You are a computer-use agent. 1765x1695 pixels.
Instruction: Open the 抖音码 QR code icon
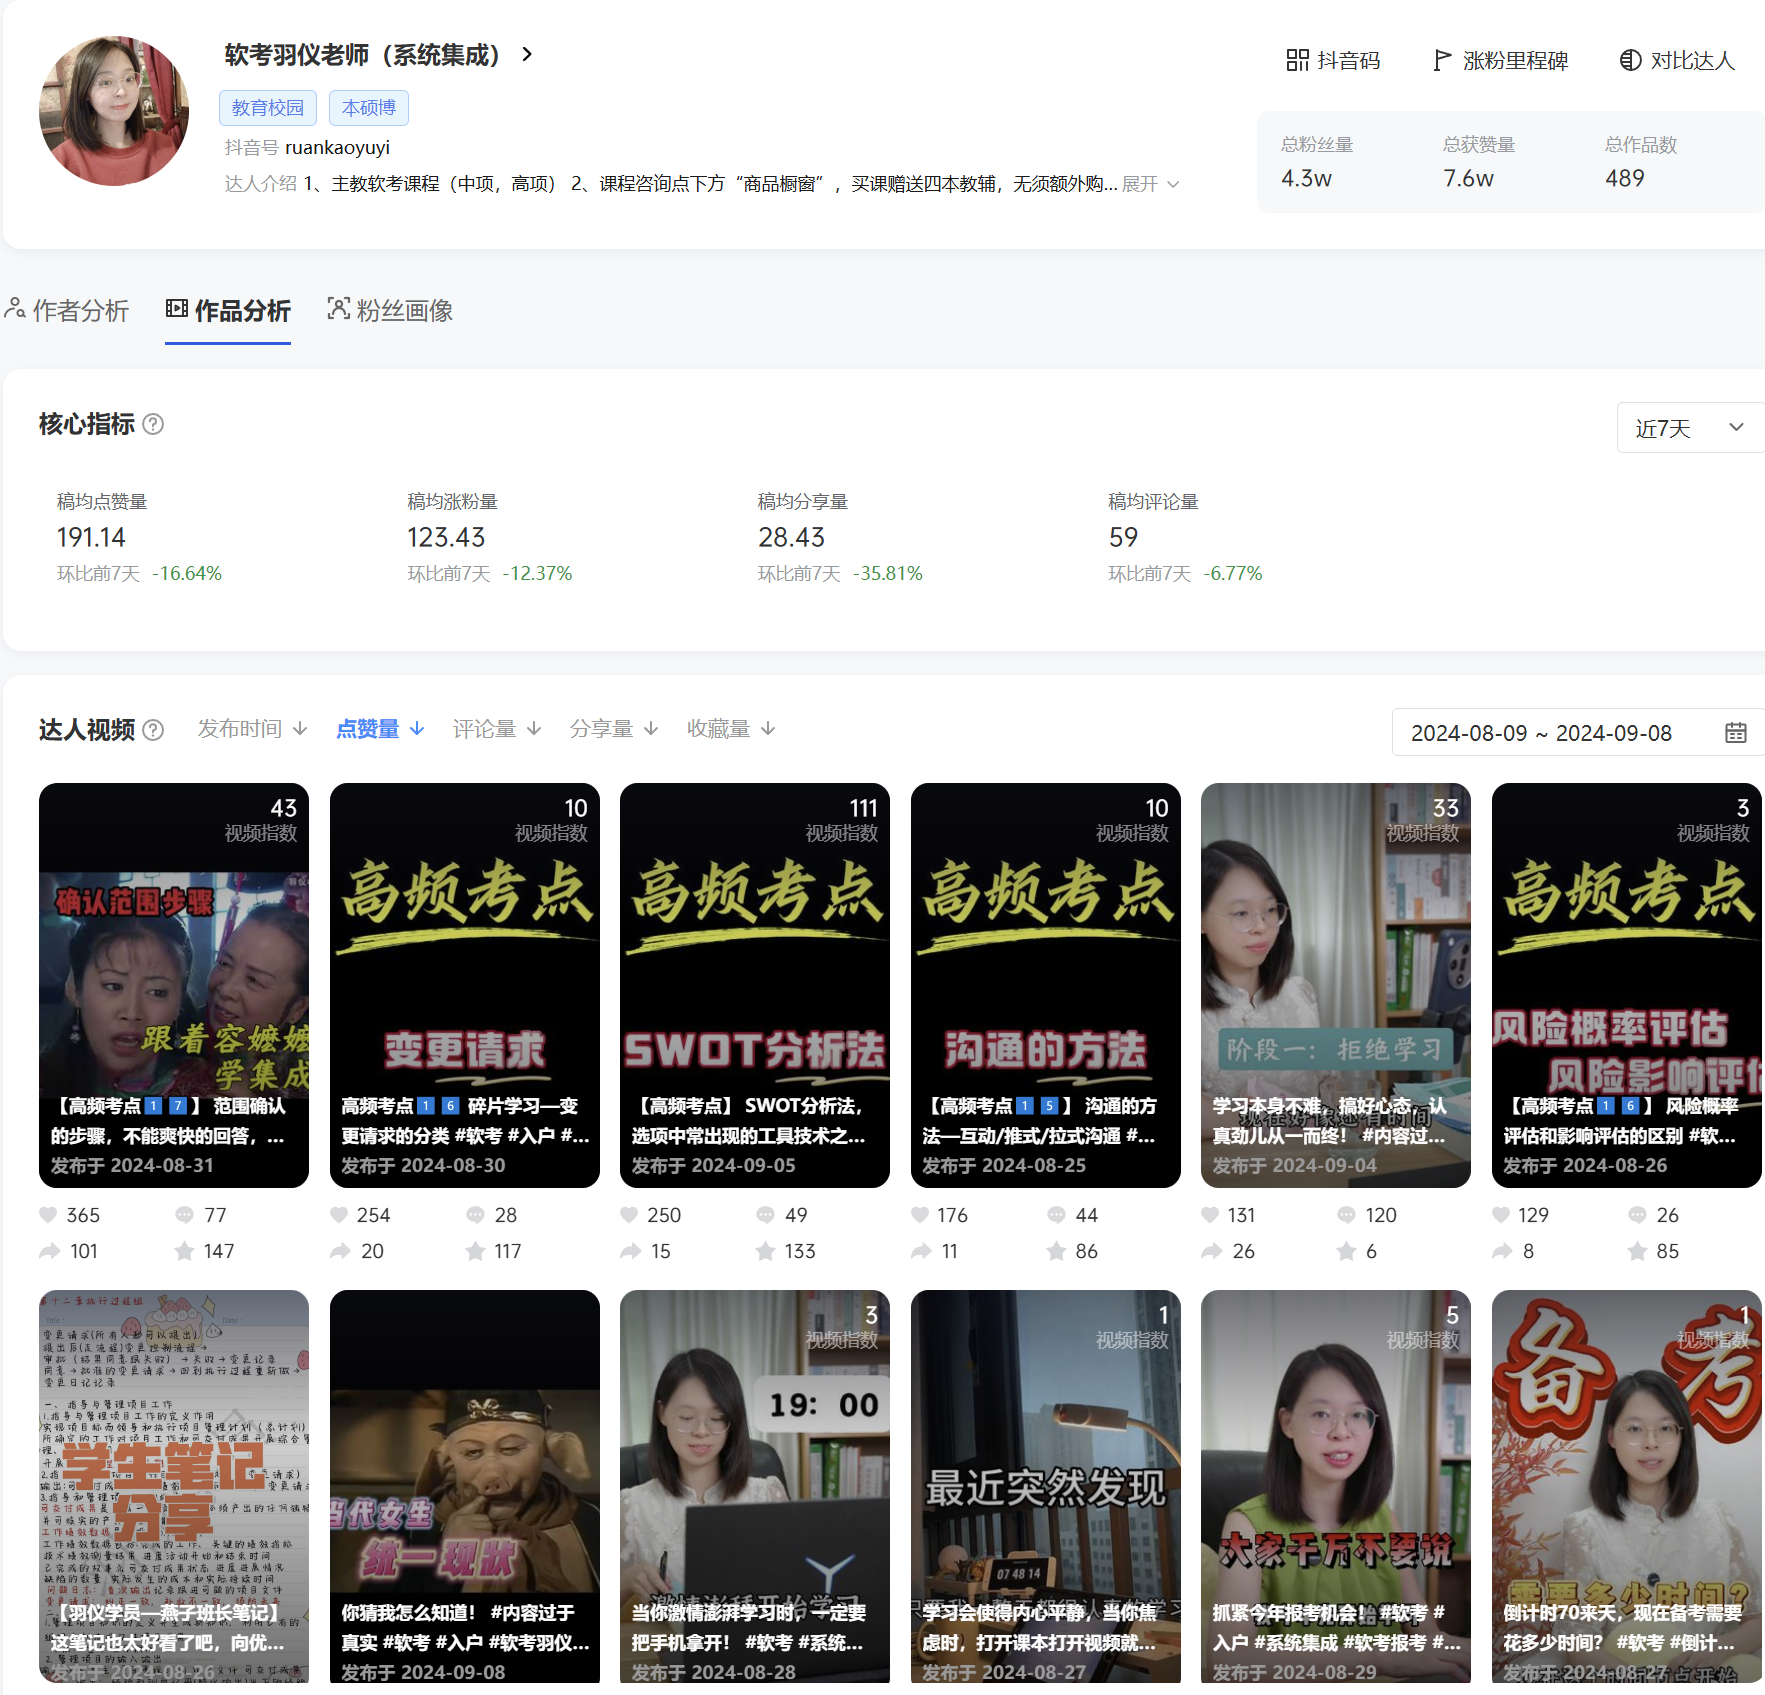(1297, 61)
